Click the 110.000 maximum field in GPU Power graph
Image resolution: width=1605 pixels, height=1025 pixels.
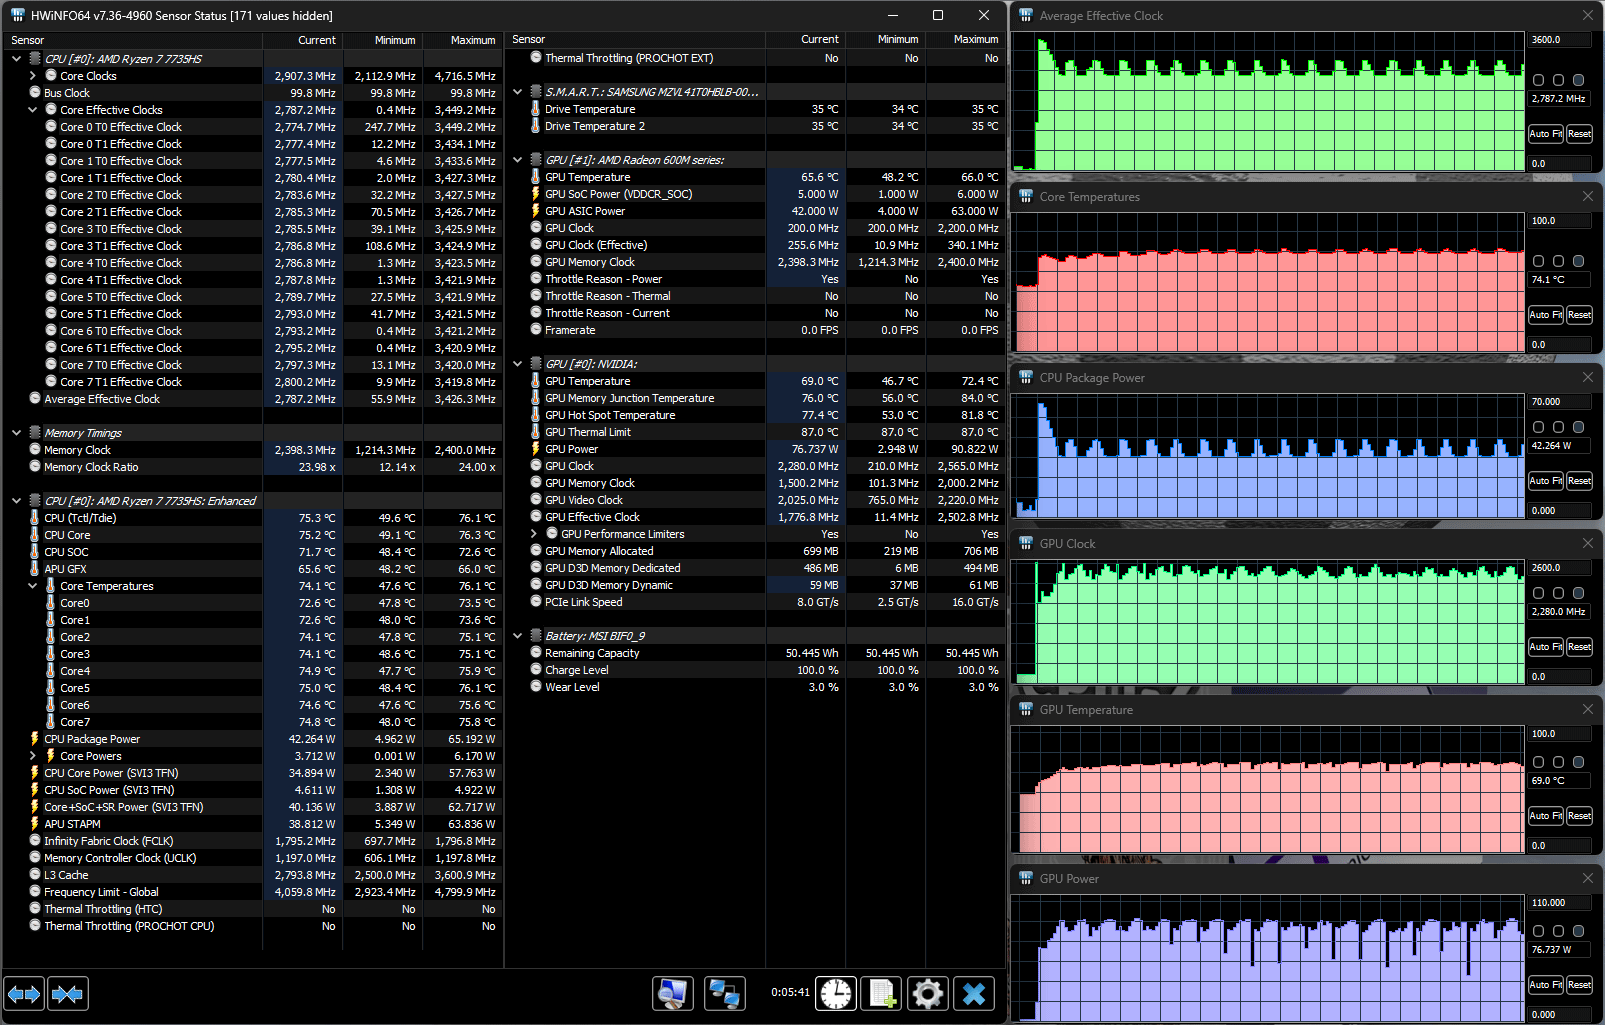point(1559,903)
